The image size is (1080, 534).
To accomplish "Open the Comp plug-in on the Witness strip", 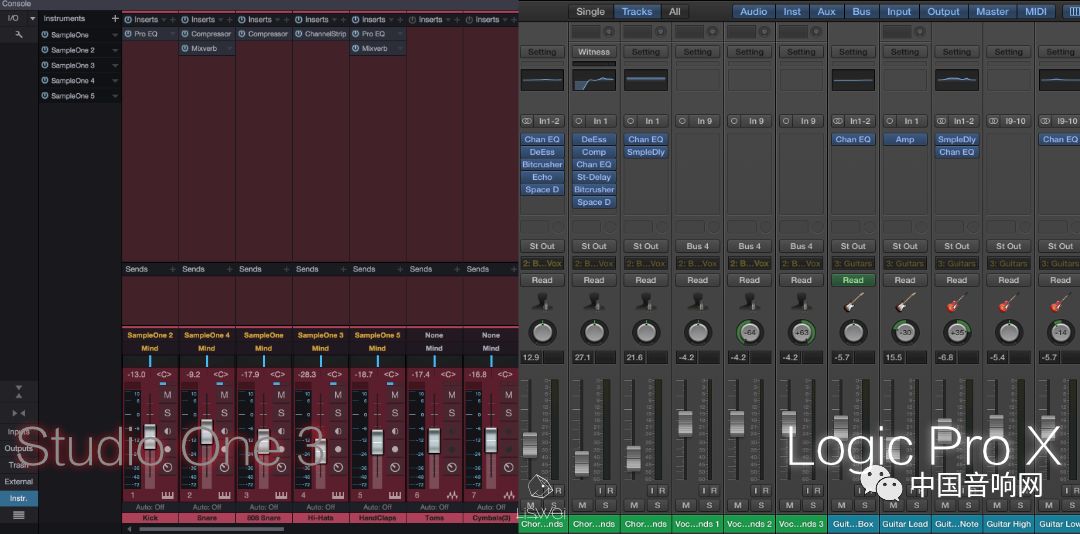I will pyautogui.click(x=594, y=152).
